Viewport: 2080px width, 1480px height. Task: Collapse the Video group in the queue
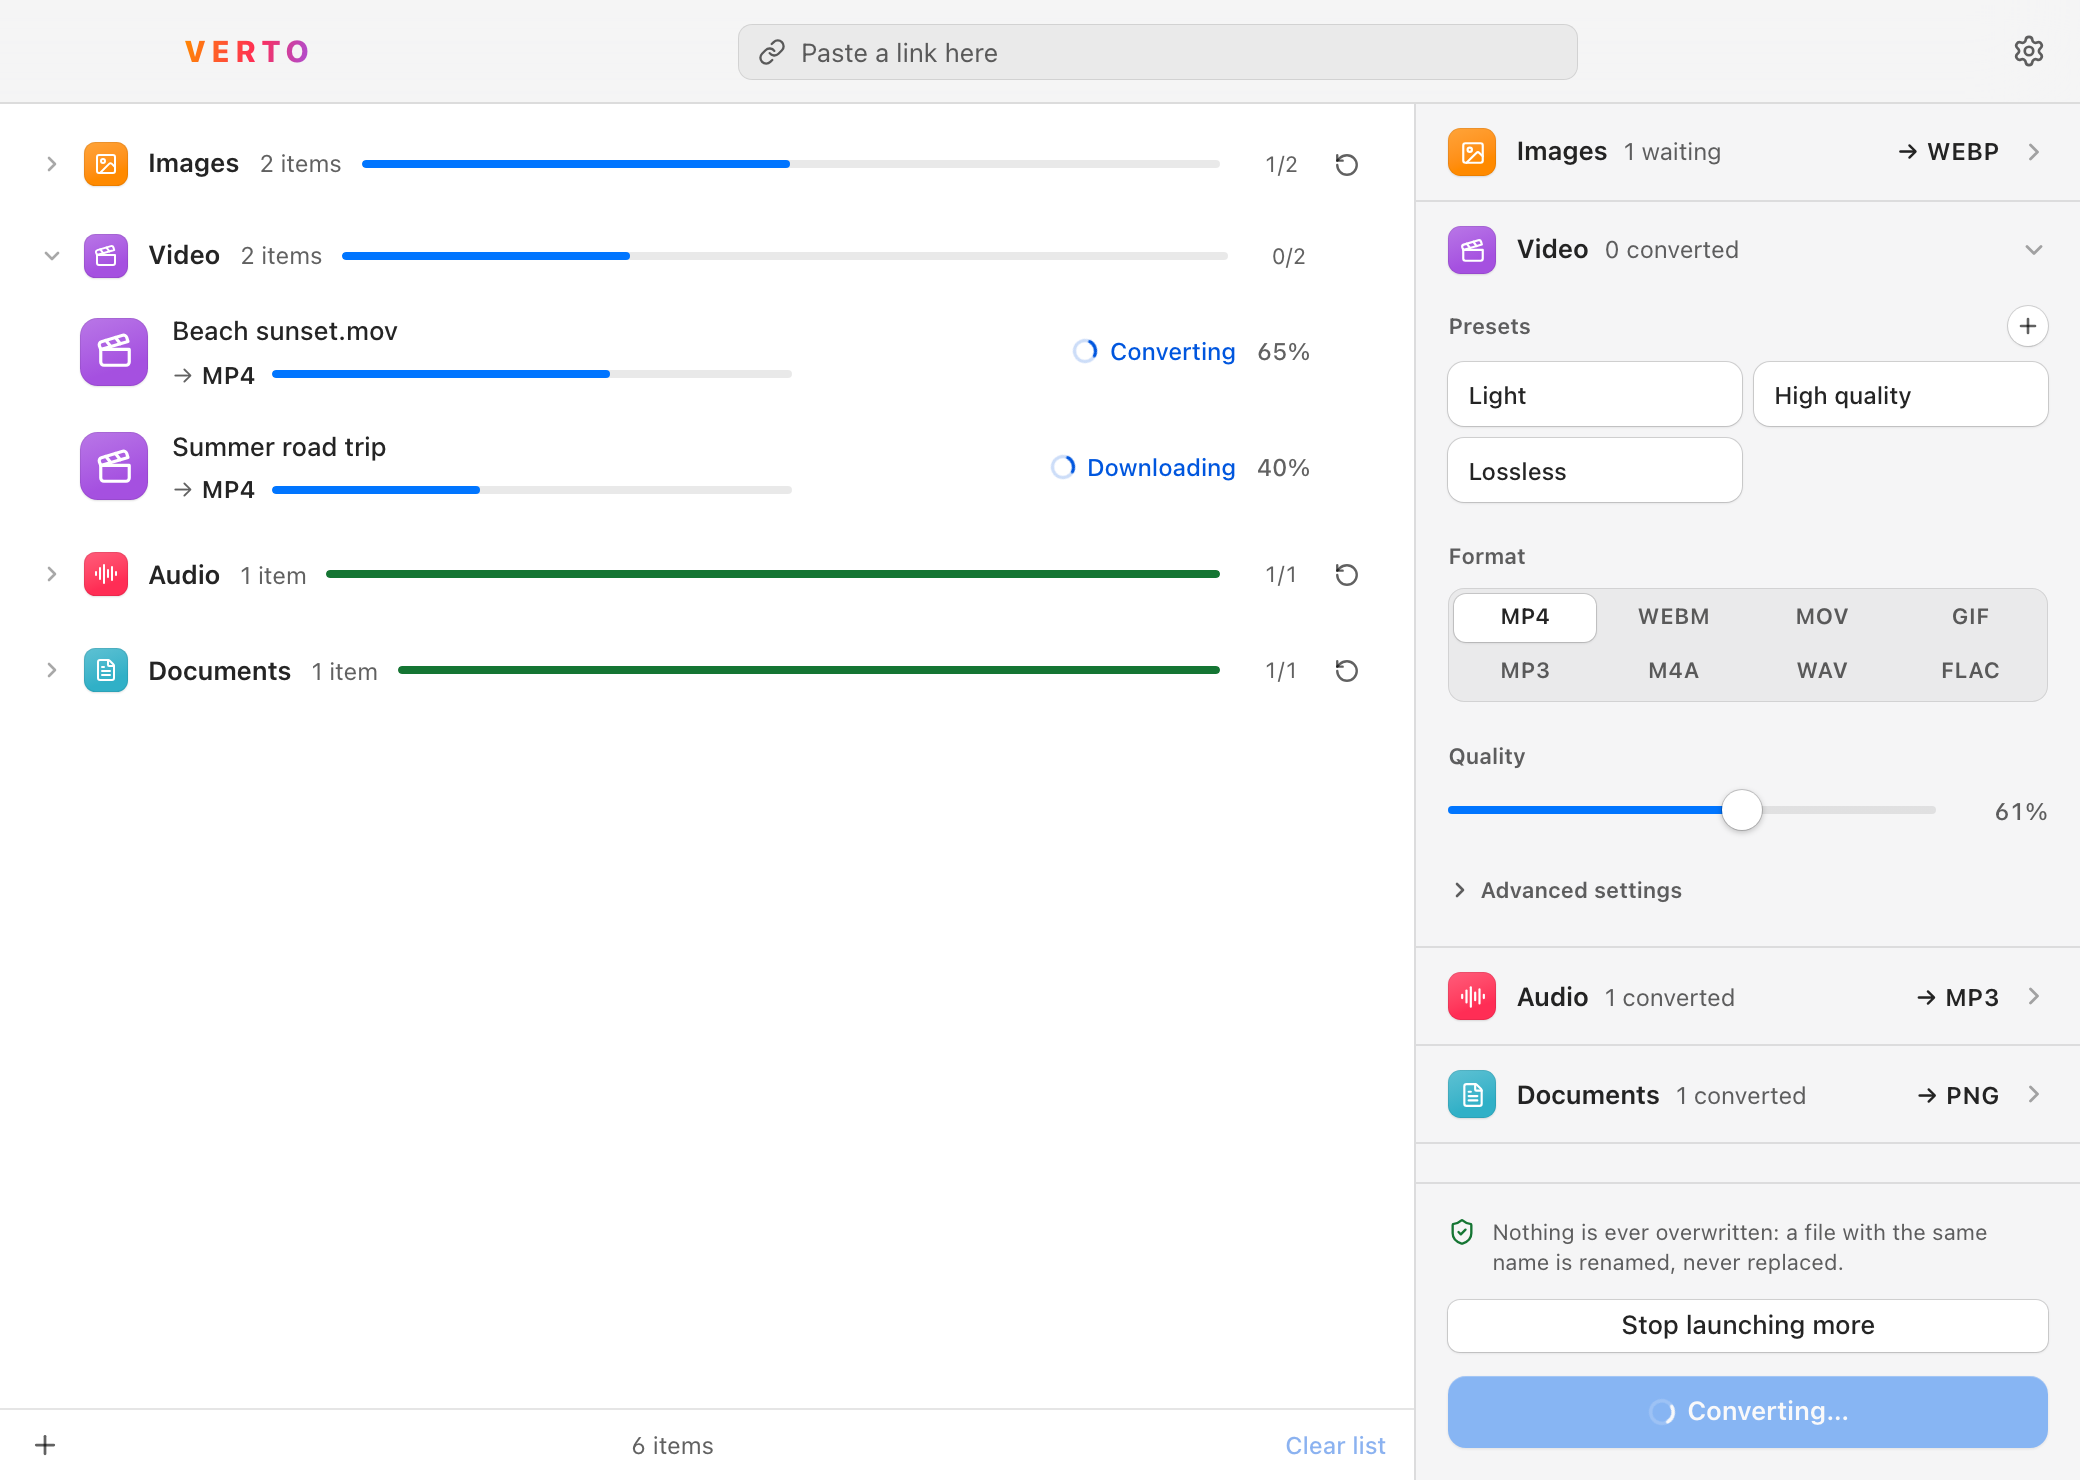[x=51, y=256]
